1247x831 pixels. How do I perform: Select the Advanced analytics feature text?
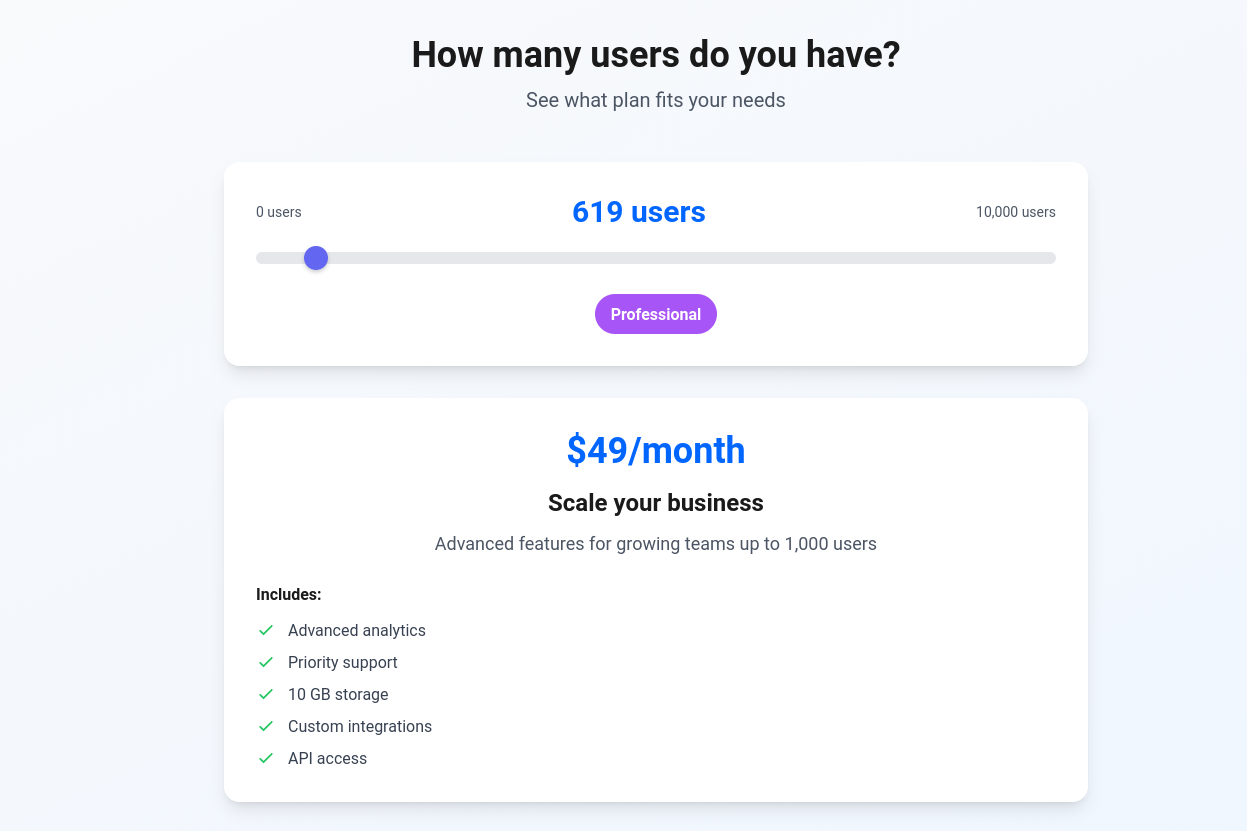click(357, 630)
